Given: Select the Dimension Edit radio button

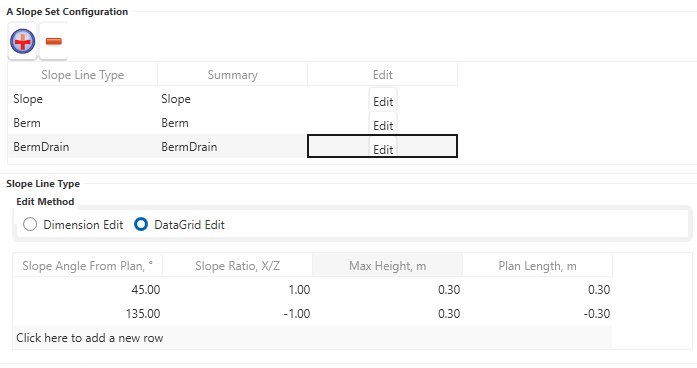Looking at the screenshot, I should [30, 224].
